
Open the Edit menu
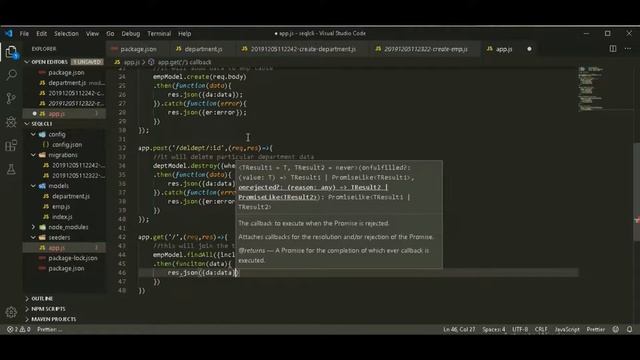[42, 33]
